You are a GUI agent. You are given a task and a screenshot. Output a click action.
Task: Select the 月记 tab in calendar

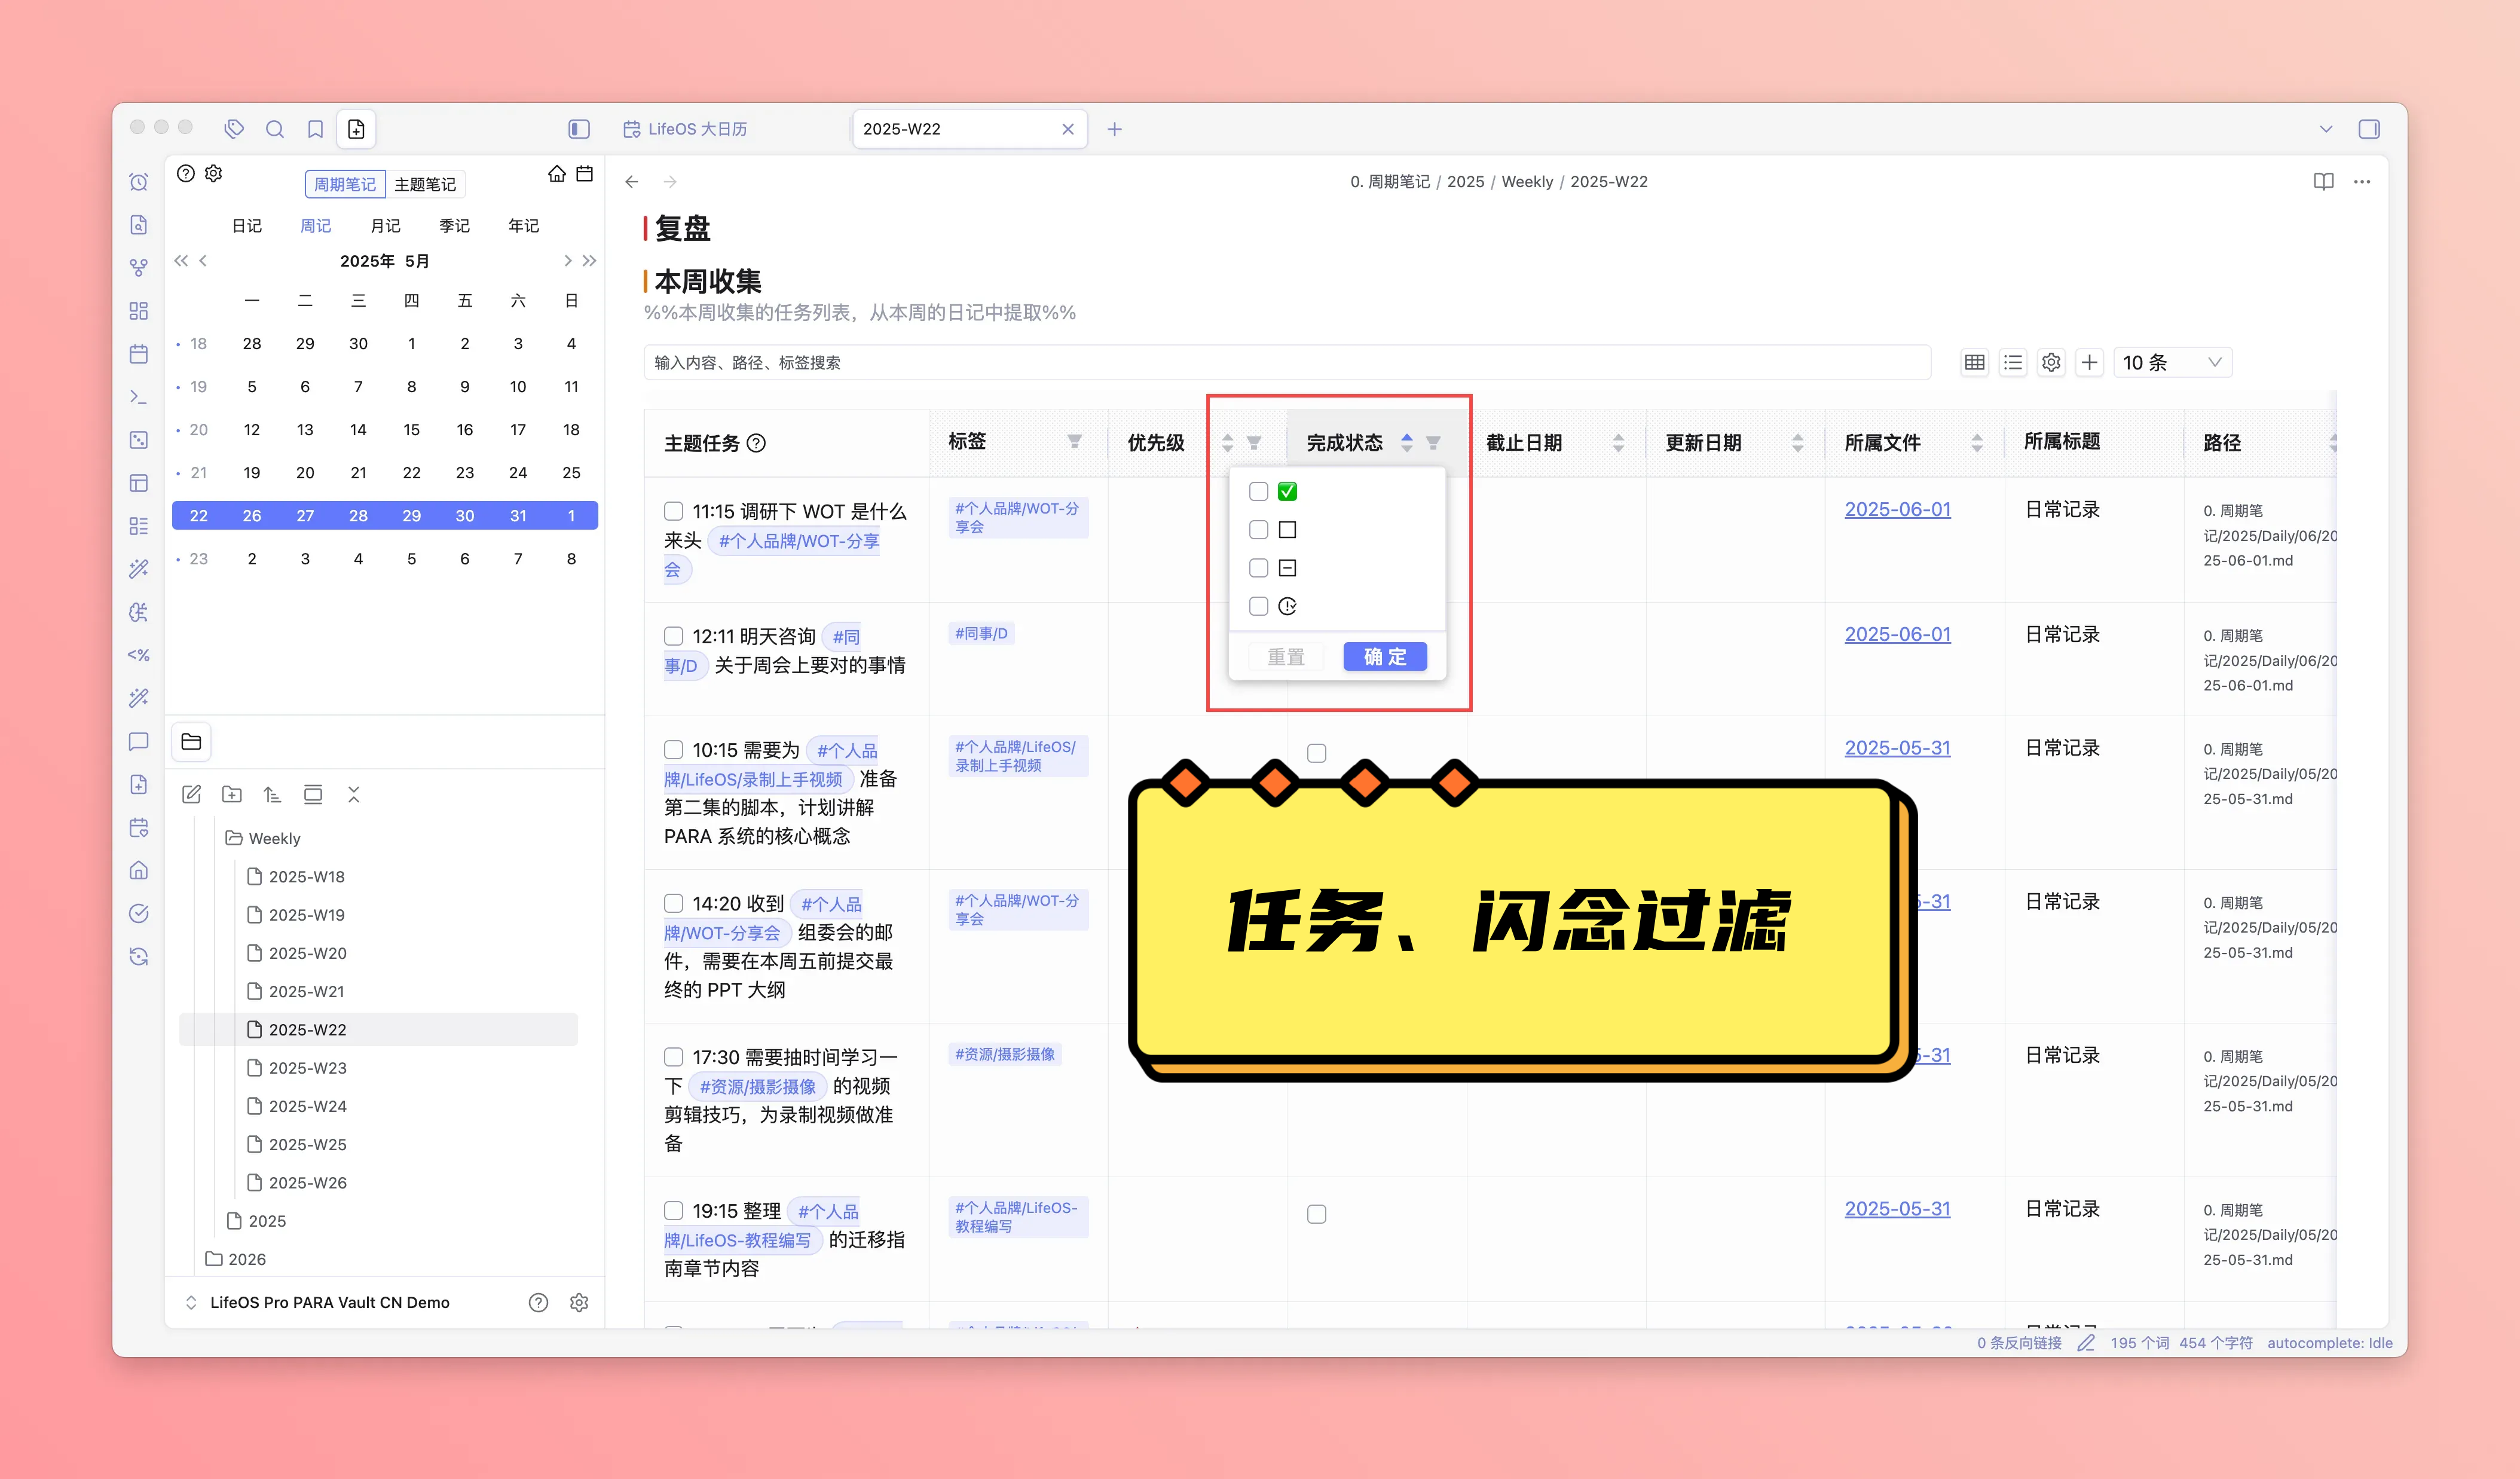click(385, 226)
